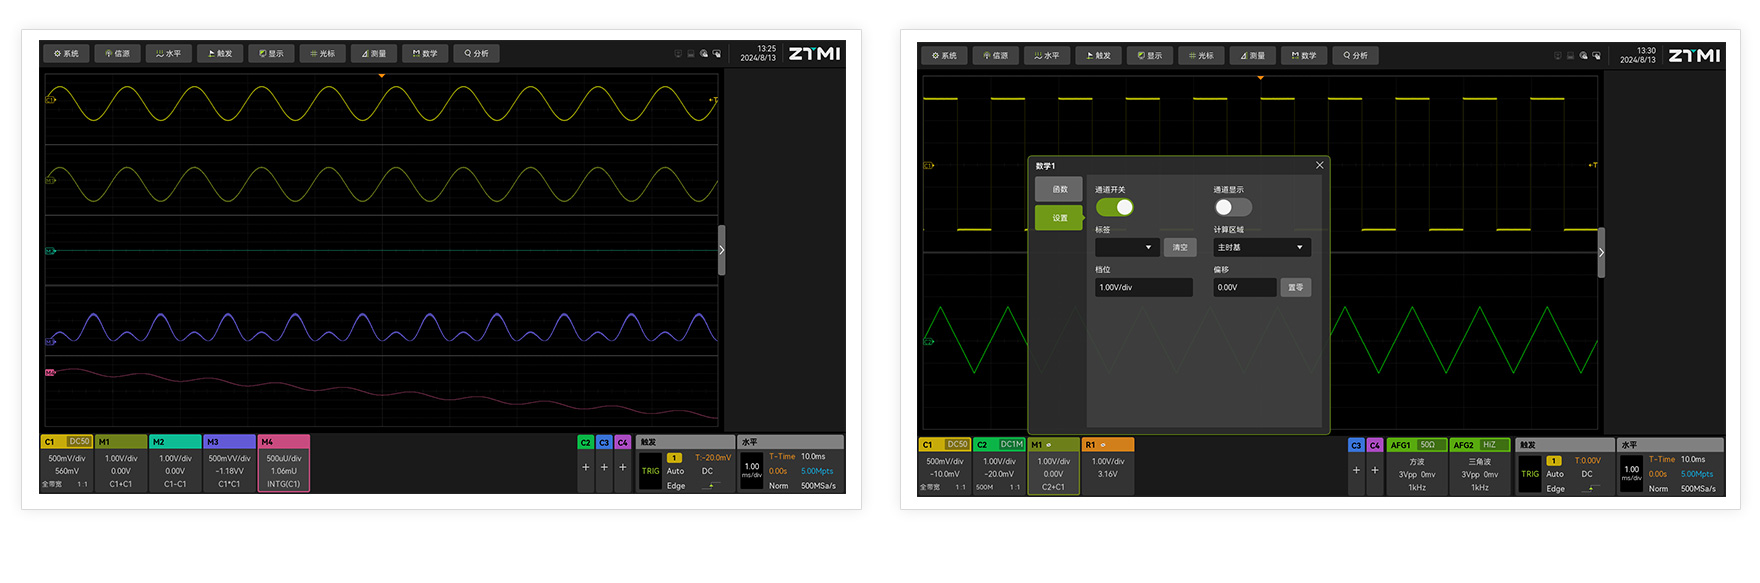
Task: Click the M4 waveform marker in left oscilloscope
Action: 50,373
